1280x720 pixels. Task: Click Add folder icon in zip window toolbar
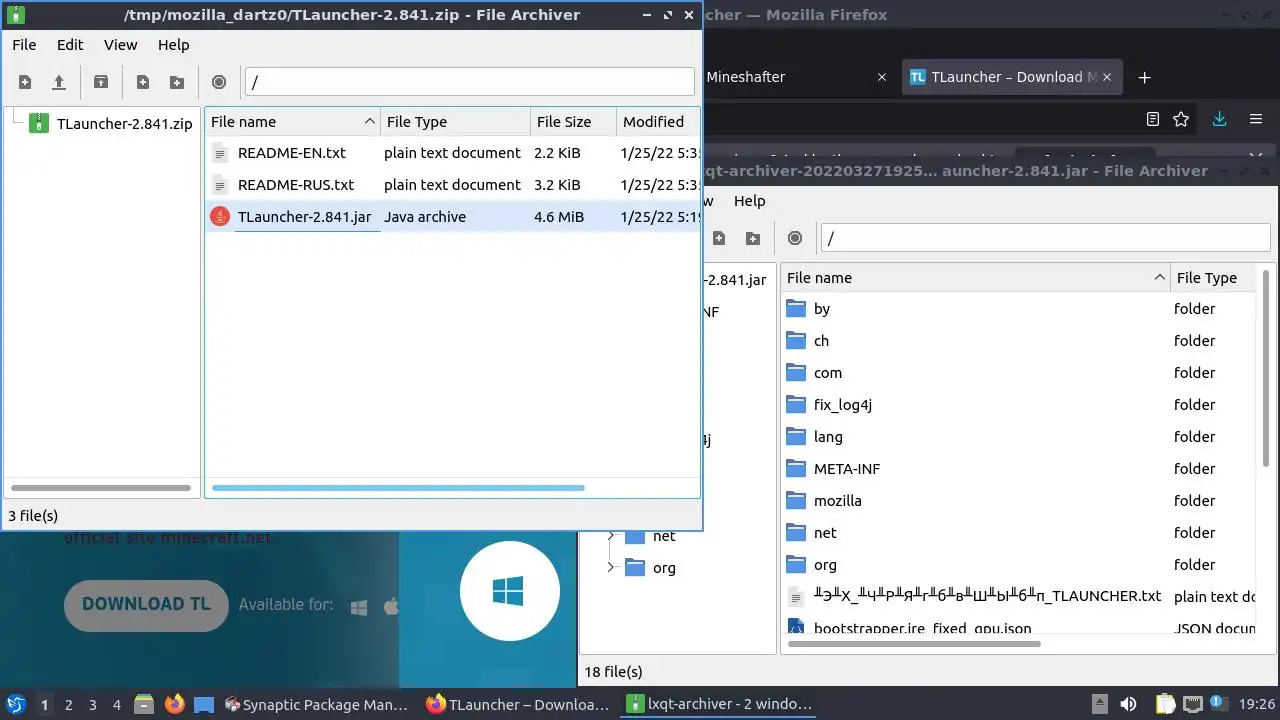pyautogui.click(x=177, y=82)
